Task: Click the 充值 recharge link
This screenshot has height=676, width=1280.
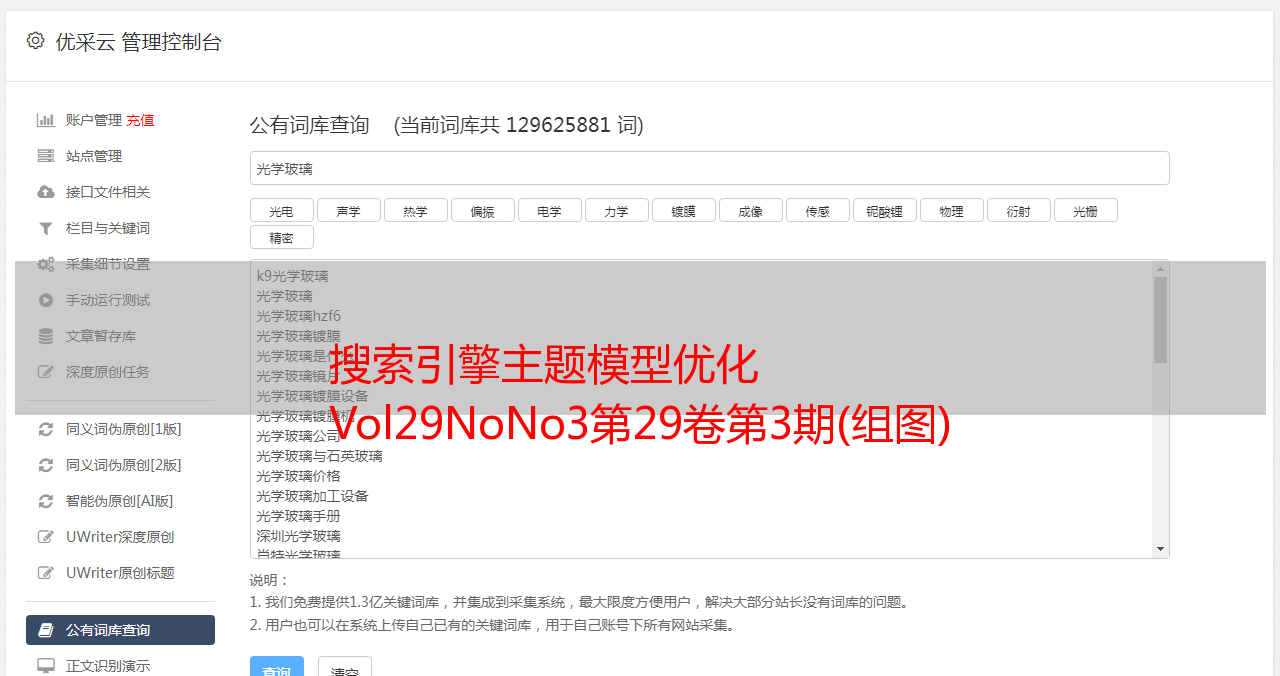Action: click(140, 120)
